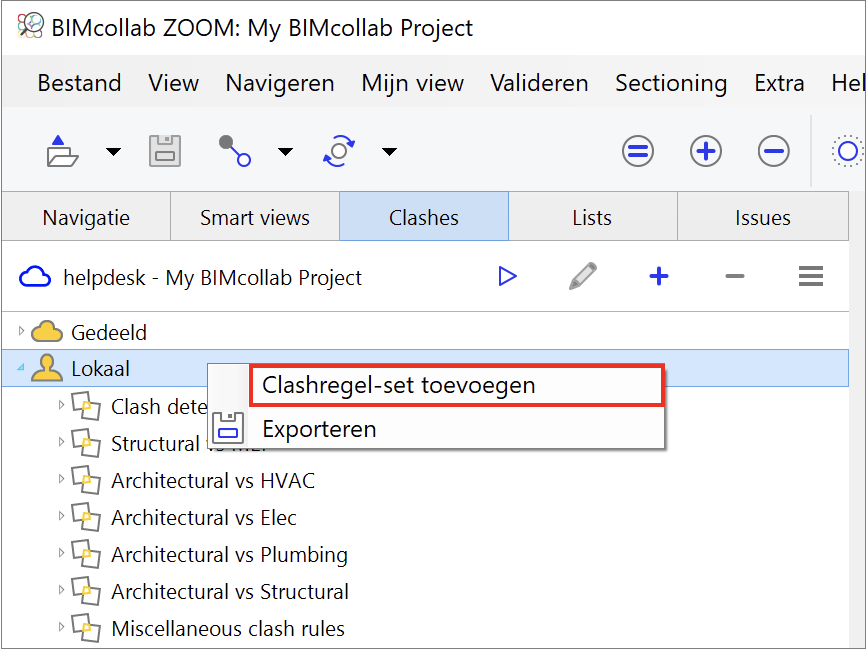Click the circled plus zoom in icon

(x=706, y=152)
